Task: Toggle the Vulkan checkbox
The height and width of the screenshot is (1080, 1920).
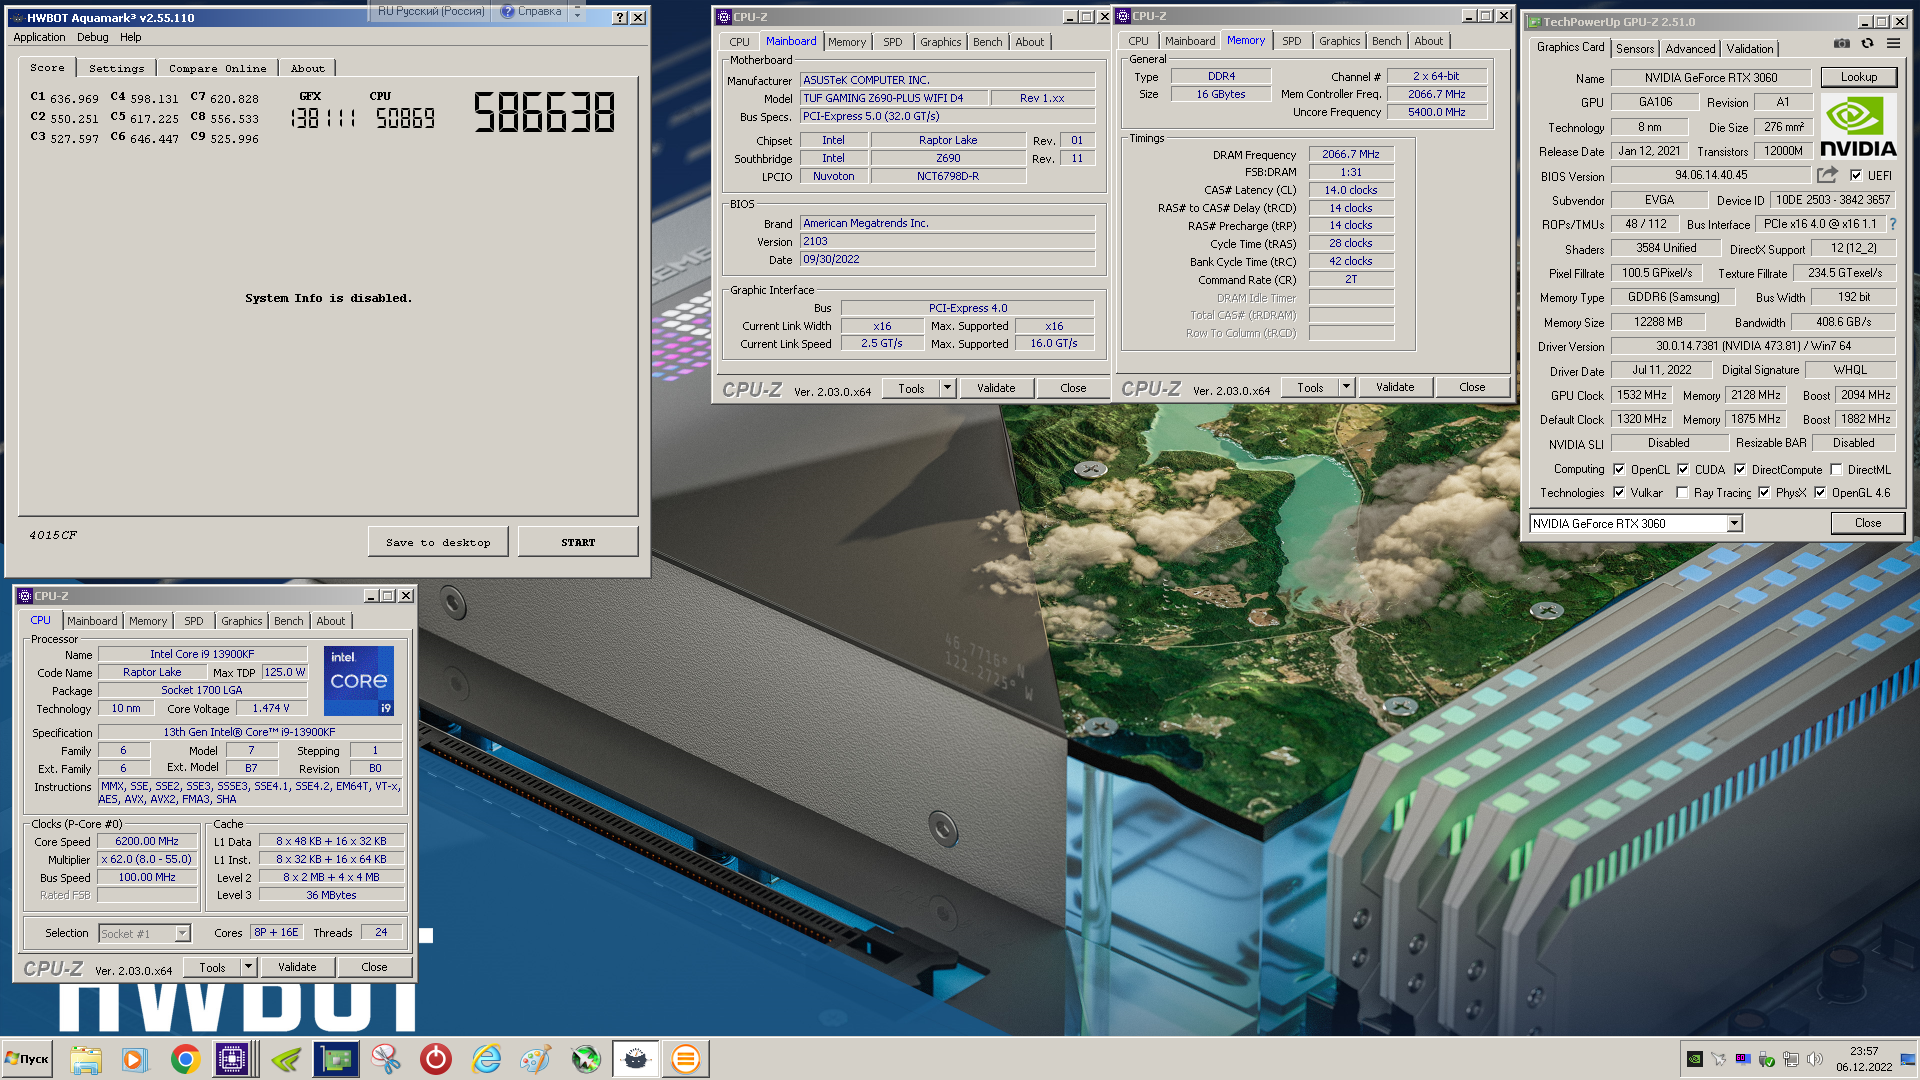Action: coord(1619,492)
